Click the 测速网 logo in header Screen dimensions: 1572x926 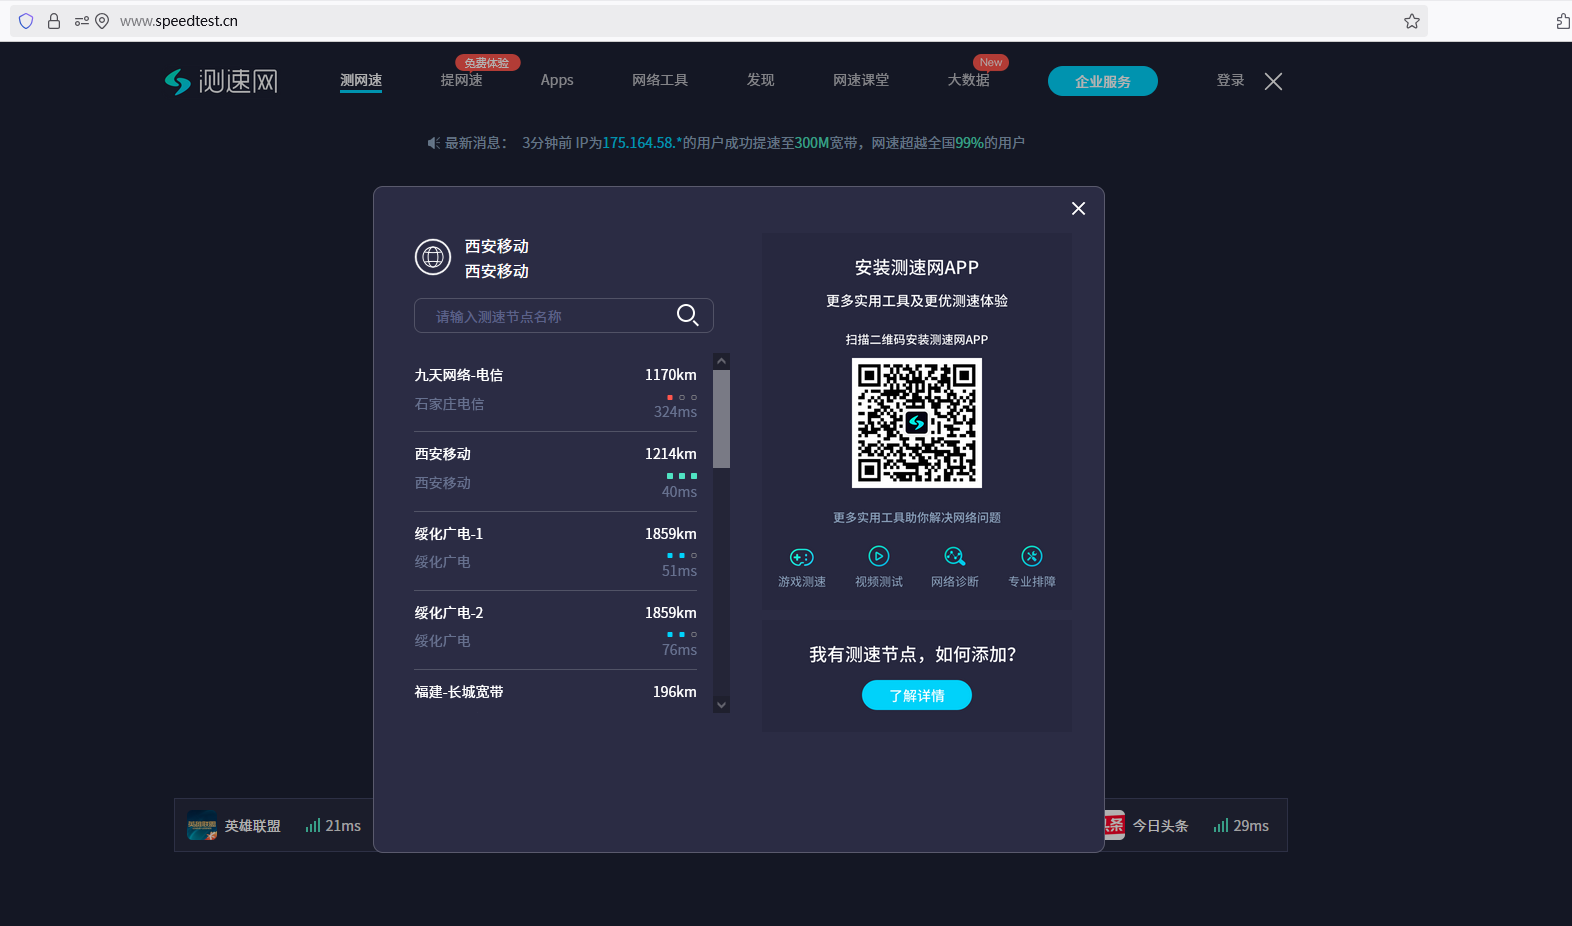221,81
